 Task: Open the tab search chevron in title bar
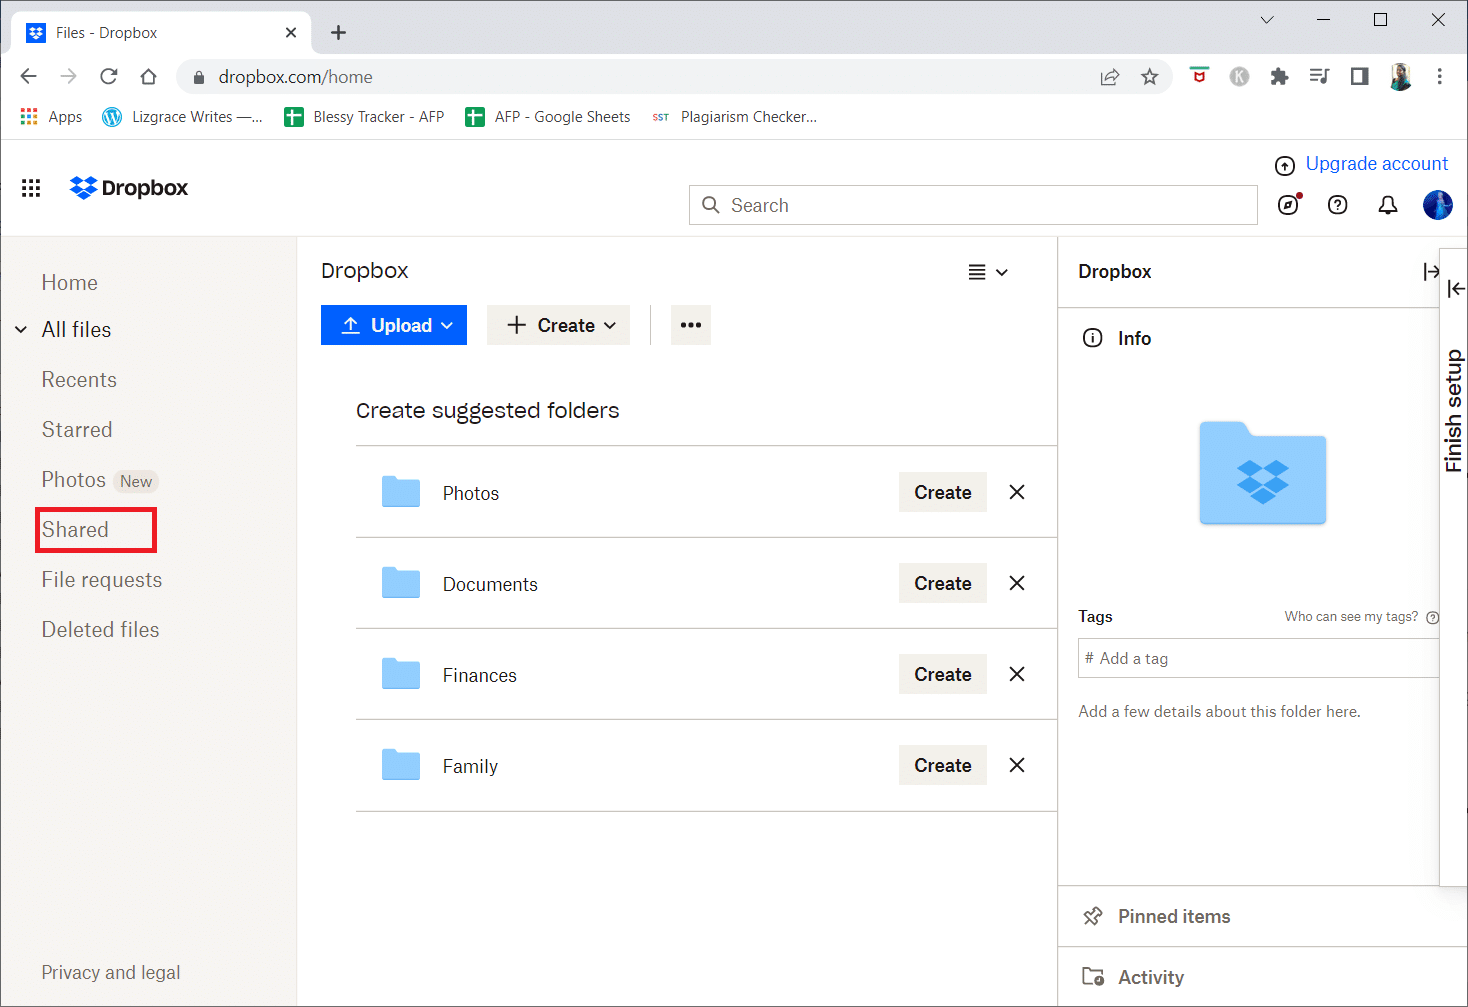pyautogui.click(x=1267, y=20)
